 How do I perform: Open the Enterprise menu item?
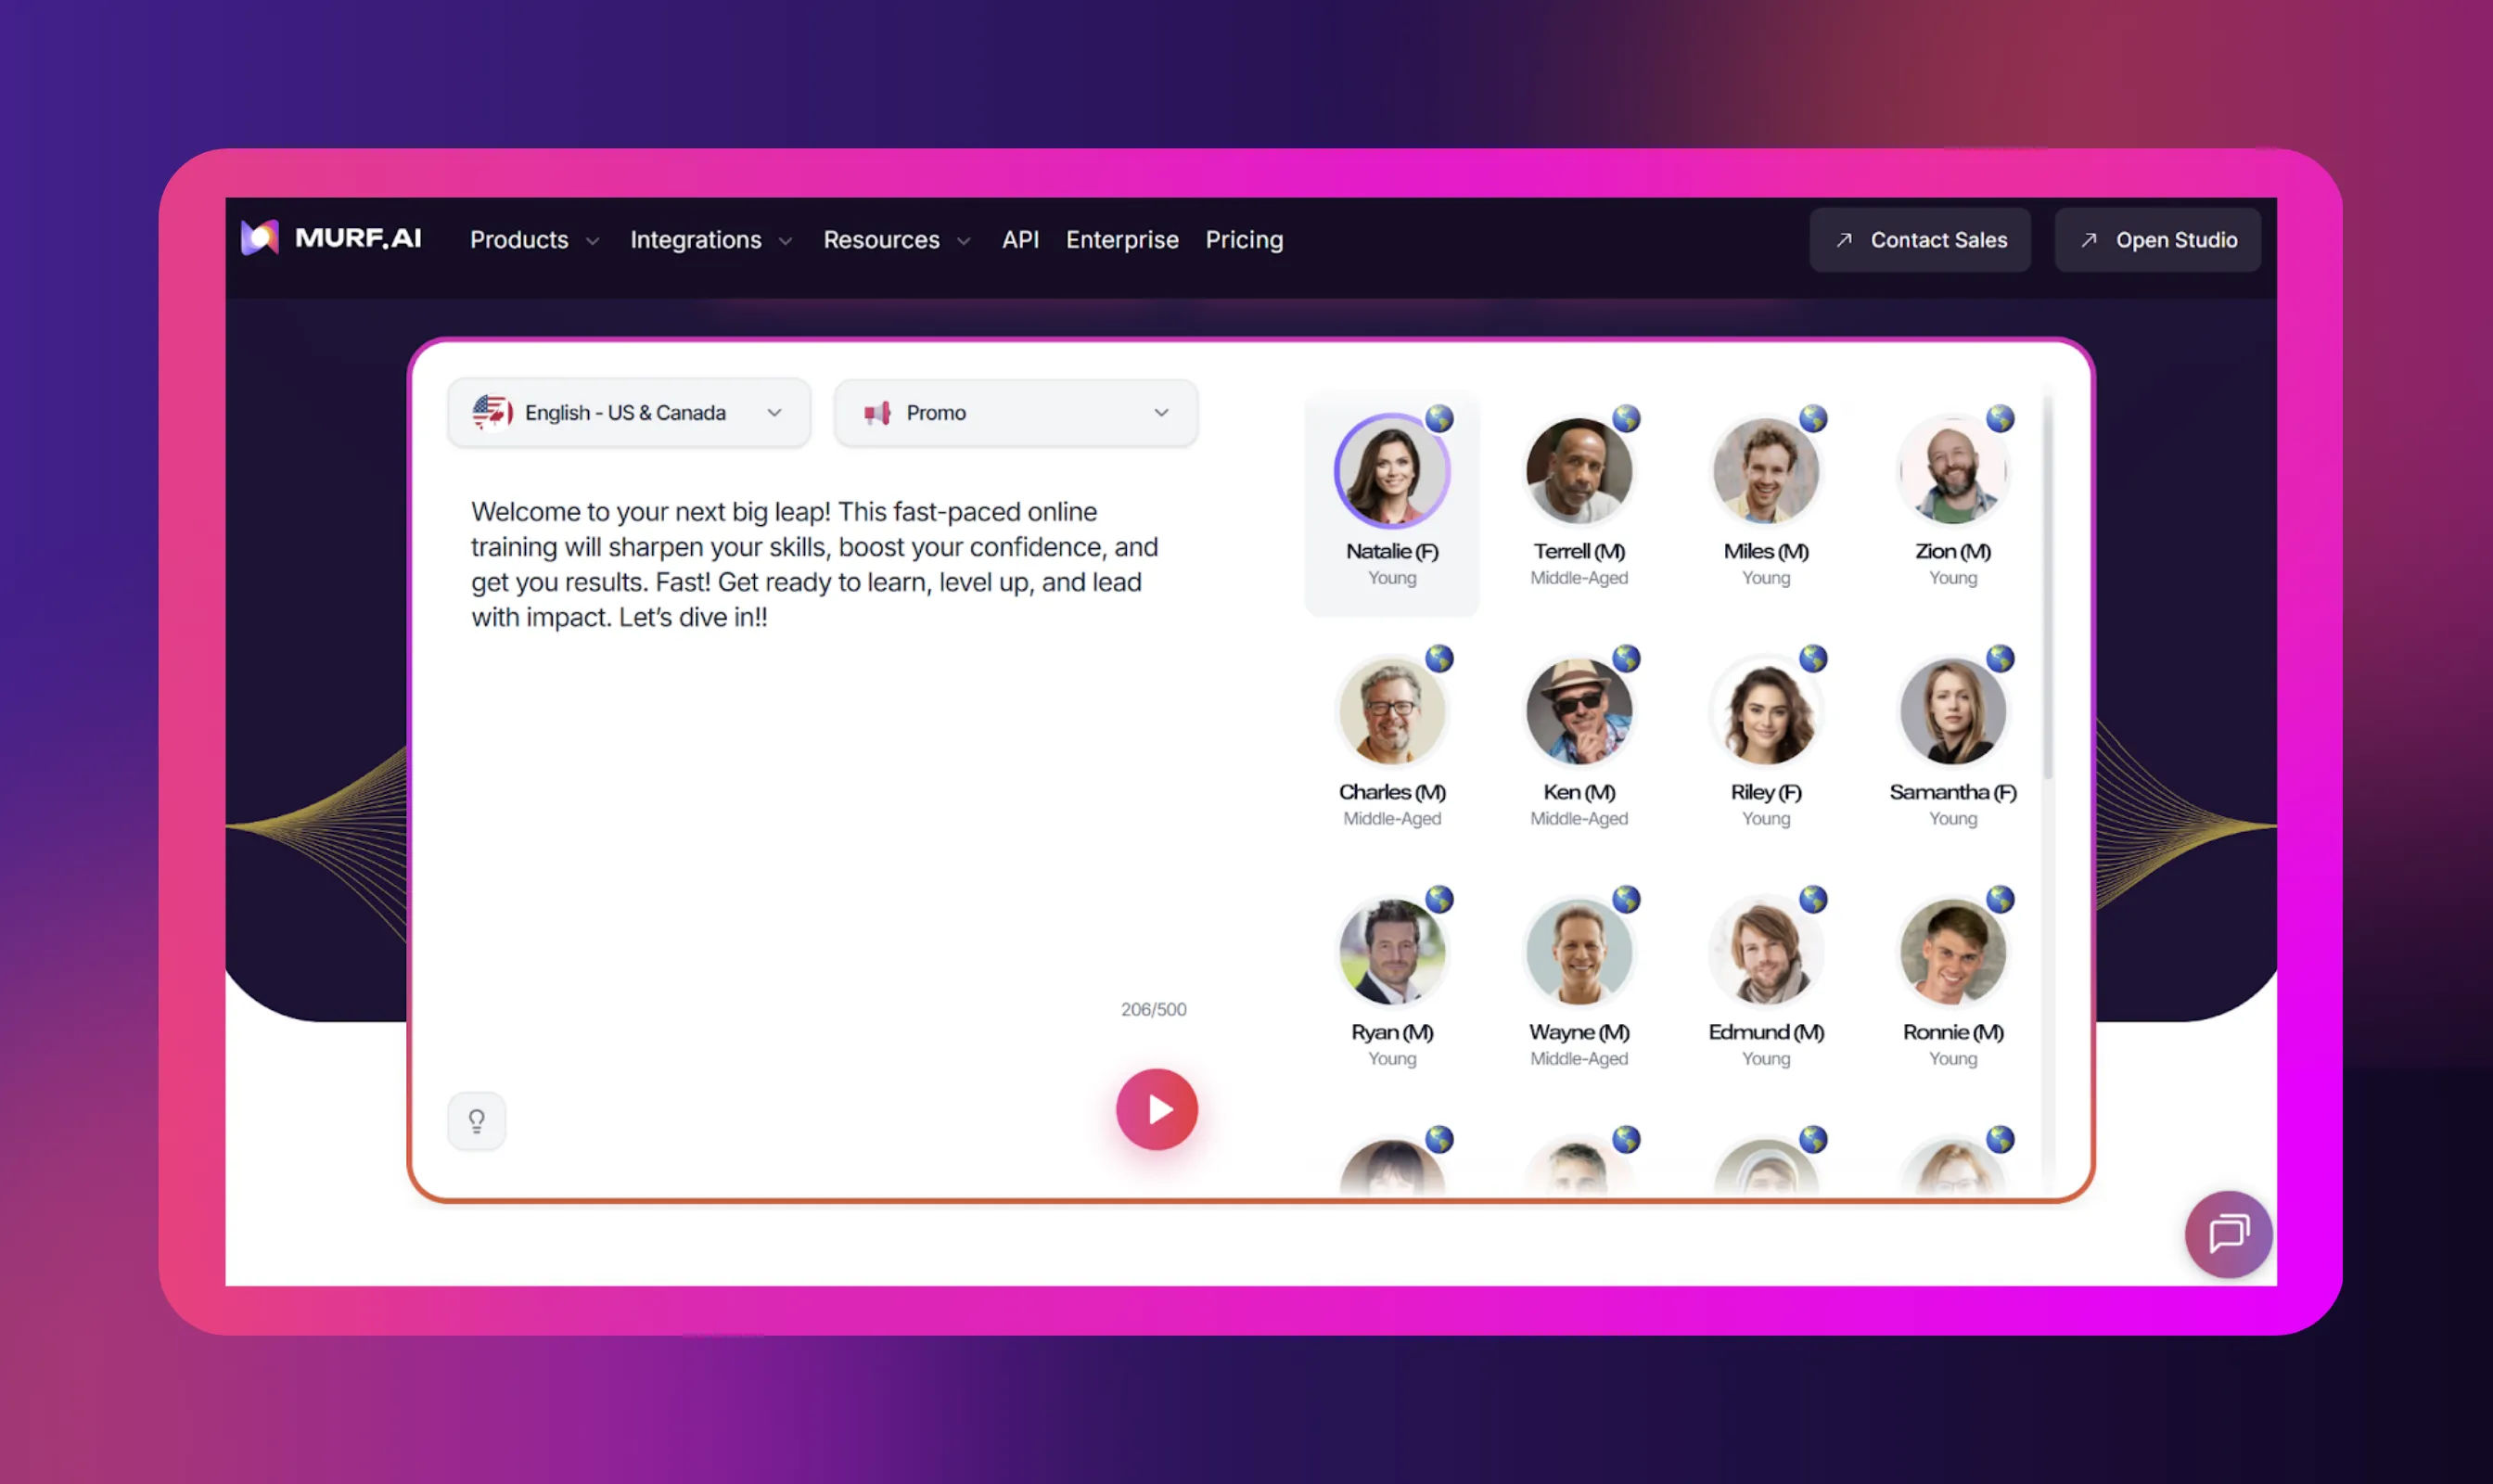[x=1121, y=240]
